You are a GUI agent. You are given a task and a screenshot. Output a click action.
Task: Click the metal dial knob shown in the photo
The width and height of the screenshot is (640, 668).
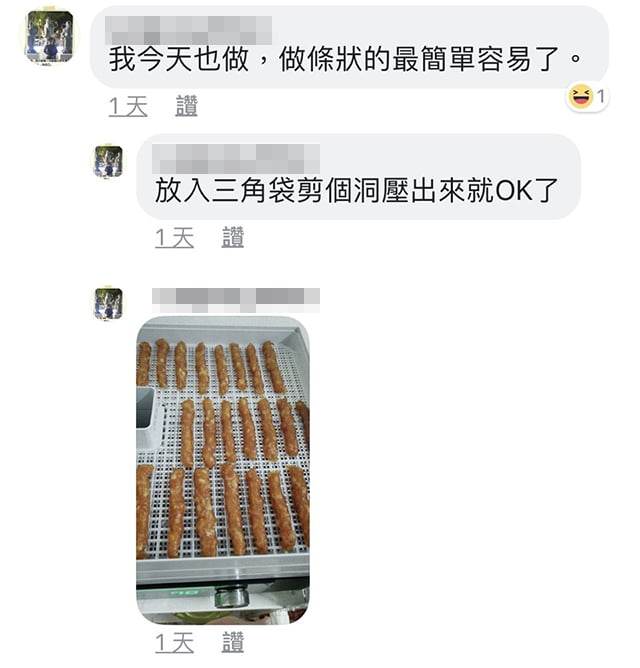[231, 596]
